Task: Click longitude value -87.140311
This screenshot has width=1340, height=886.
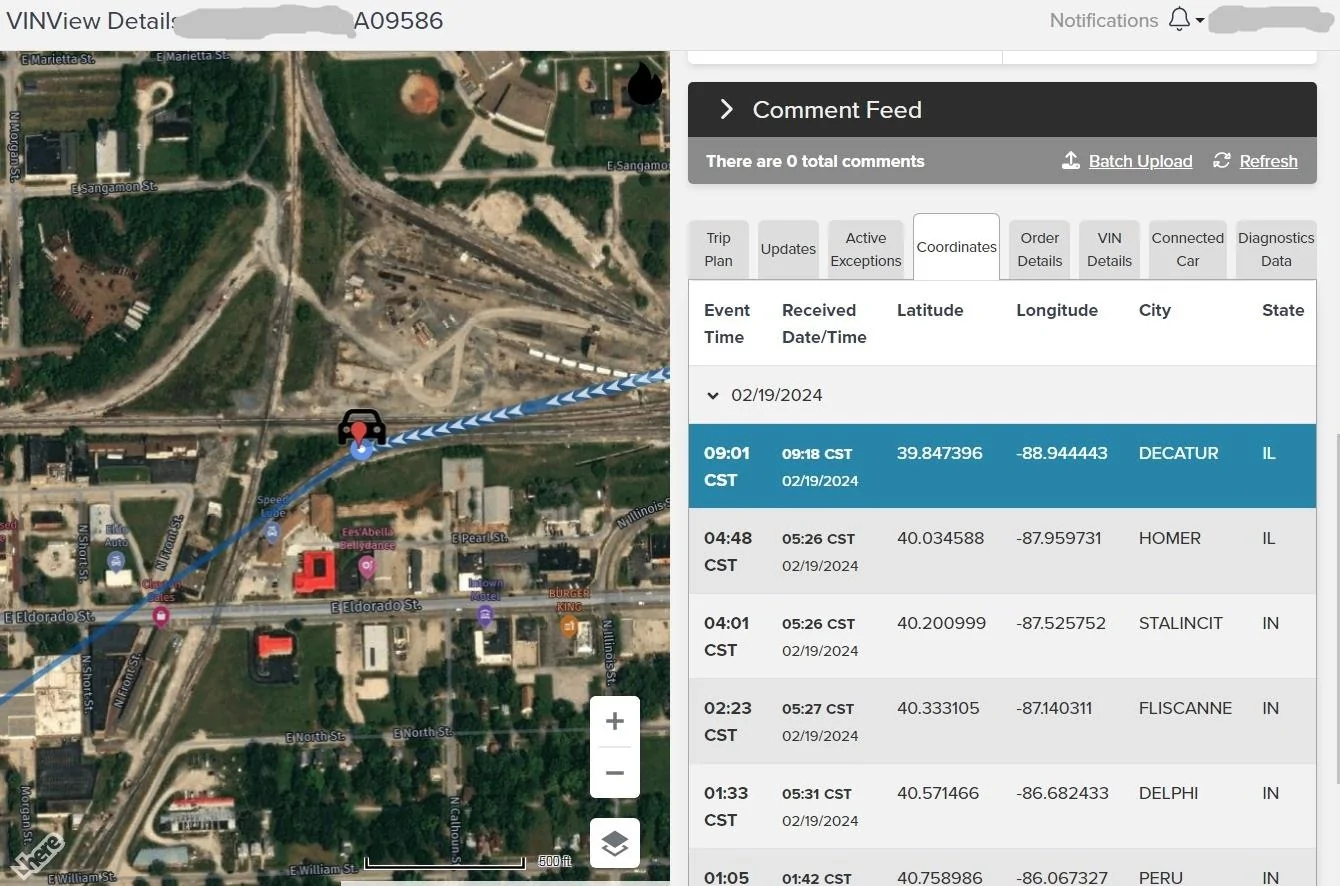Action: point(1054,708)
